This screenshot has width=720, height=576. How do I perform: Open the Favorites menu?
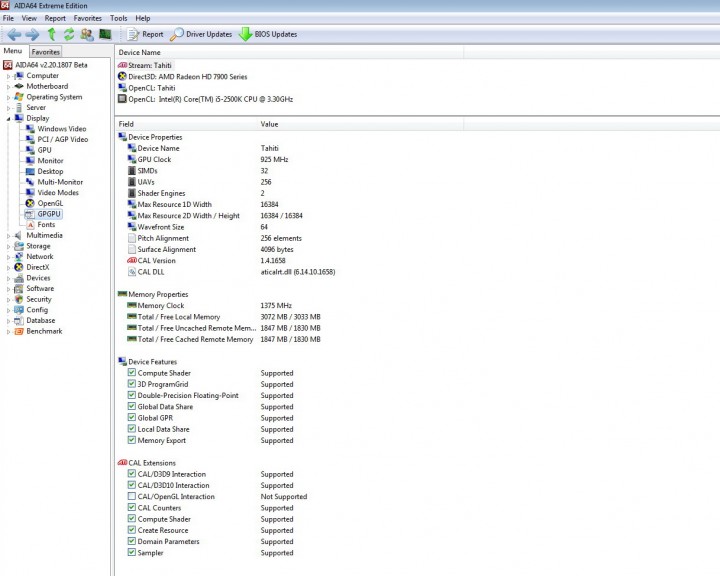(88, 18)
